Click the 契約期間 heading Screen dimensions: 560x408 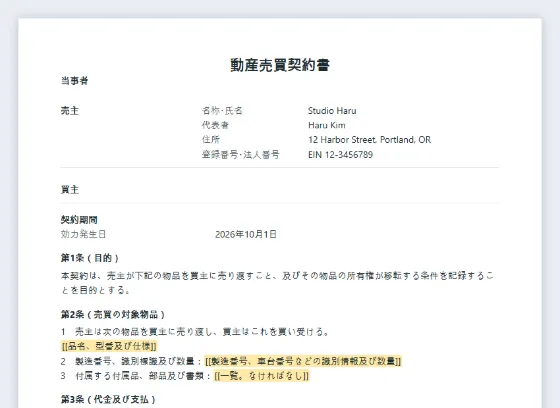79,220
